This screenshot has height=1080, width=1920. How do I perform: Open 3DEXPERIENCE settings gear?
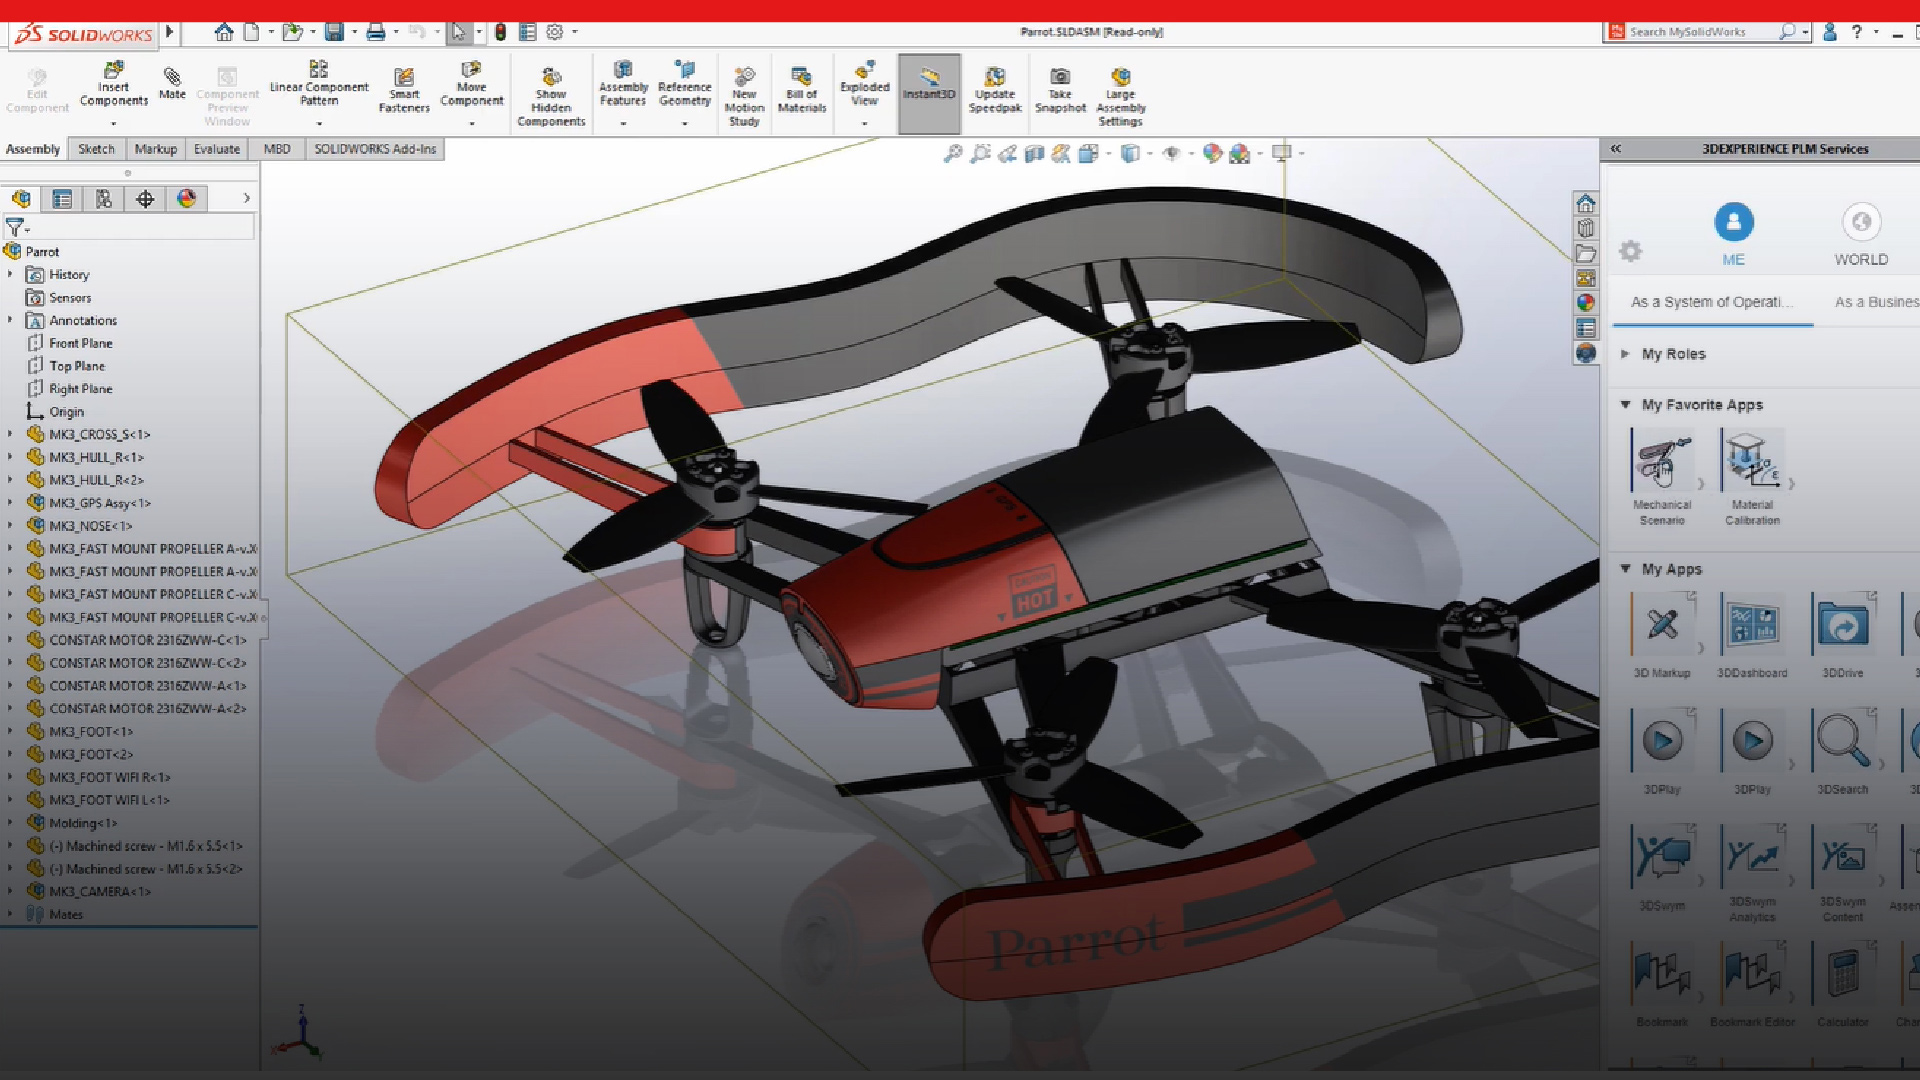pyautogui.click(x=1630, y=251)
